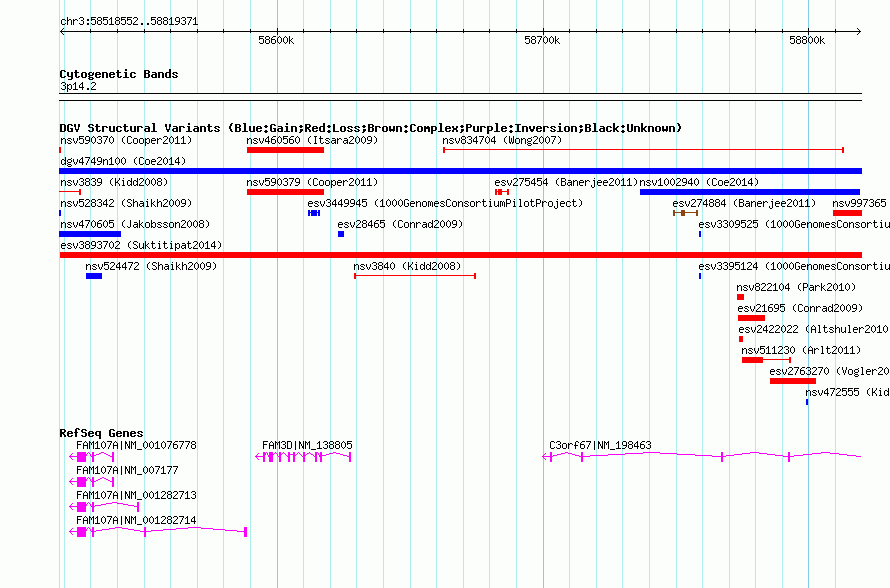Click the FAM107A NM_001076778 gene model glyph
Viewport: 890px width, 588px height.
(x=92, y=457)
